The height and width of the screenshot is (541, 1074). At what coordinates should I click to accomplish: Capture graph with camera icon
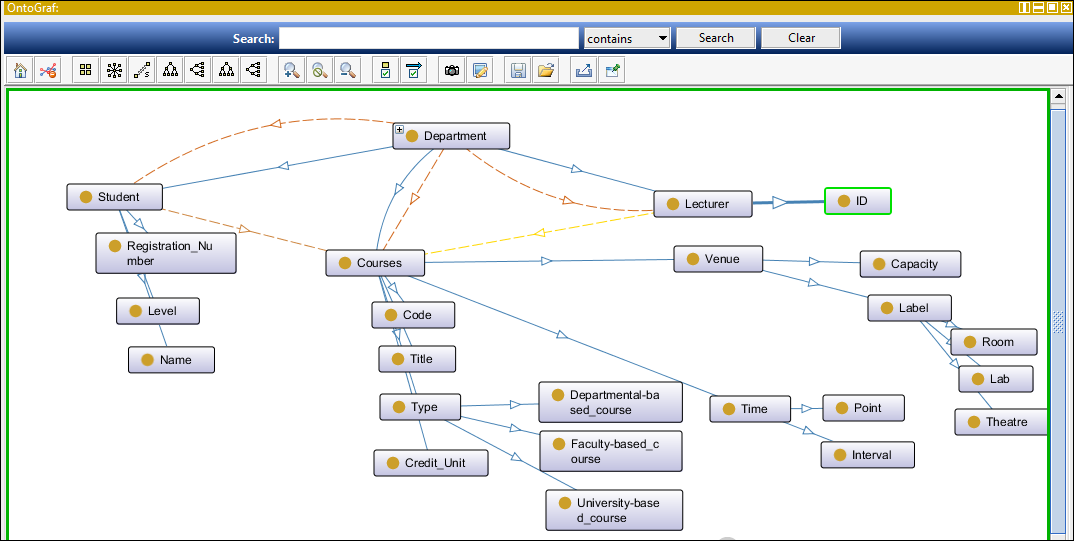452,70
